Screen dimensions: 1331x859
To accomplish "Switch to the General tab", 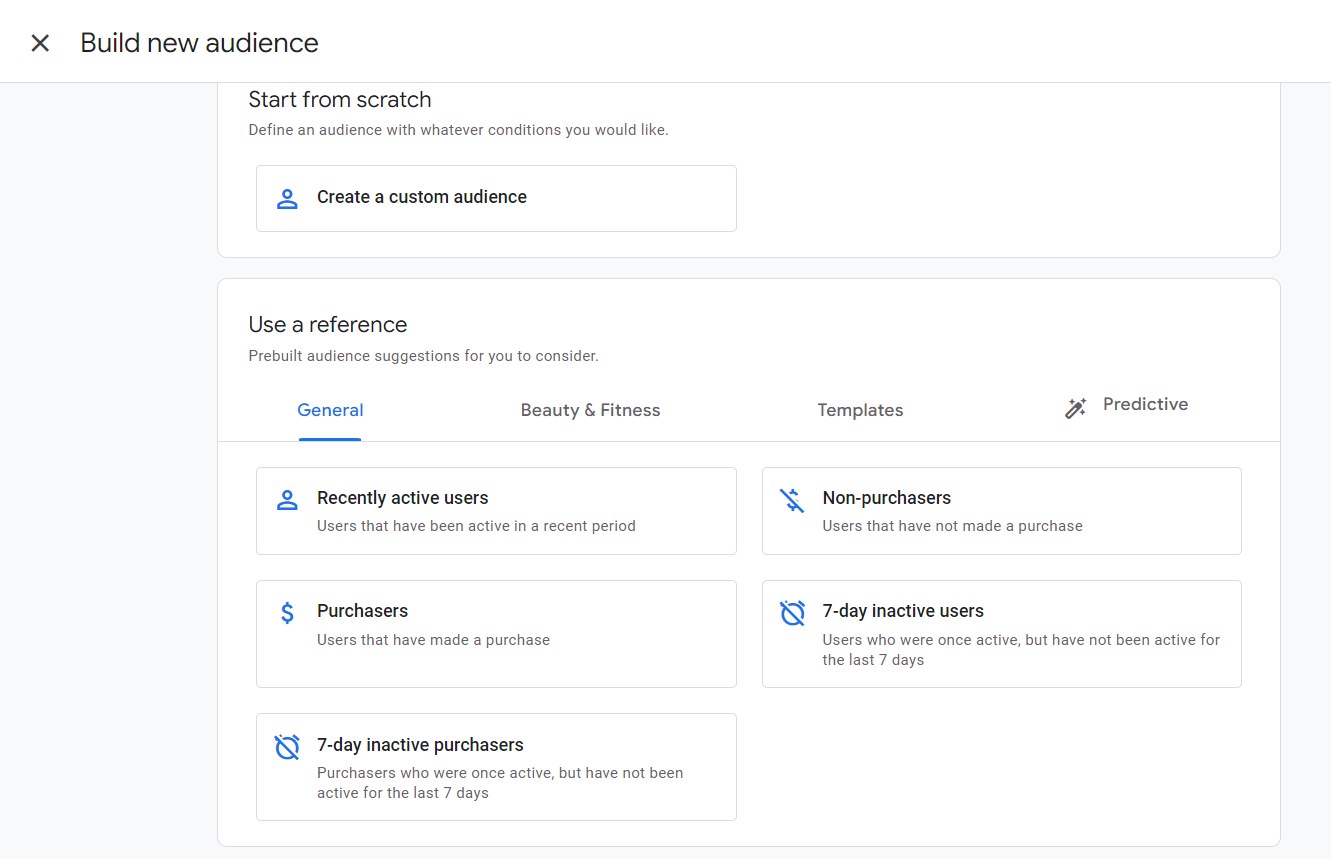I will pos(330,410).
